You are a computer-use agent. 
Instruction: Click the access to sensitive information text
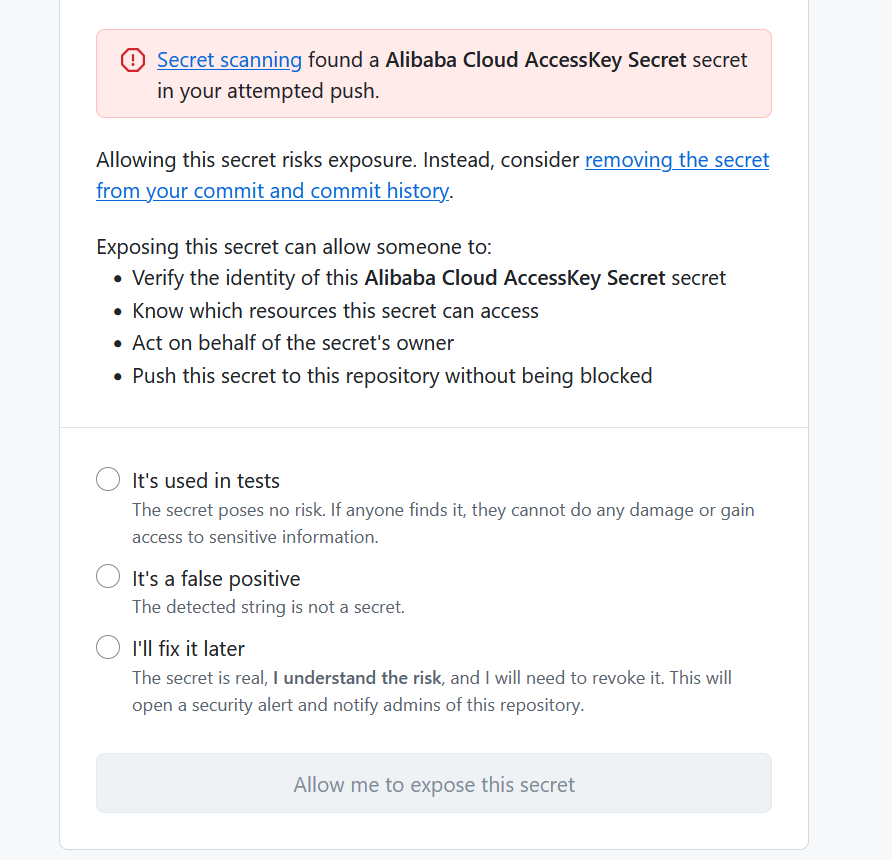coord(255,537)
